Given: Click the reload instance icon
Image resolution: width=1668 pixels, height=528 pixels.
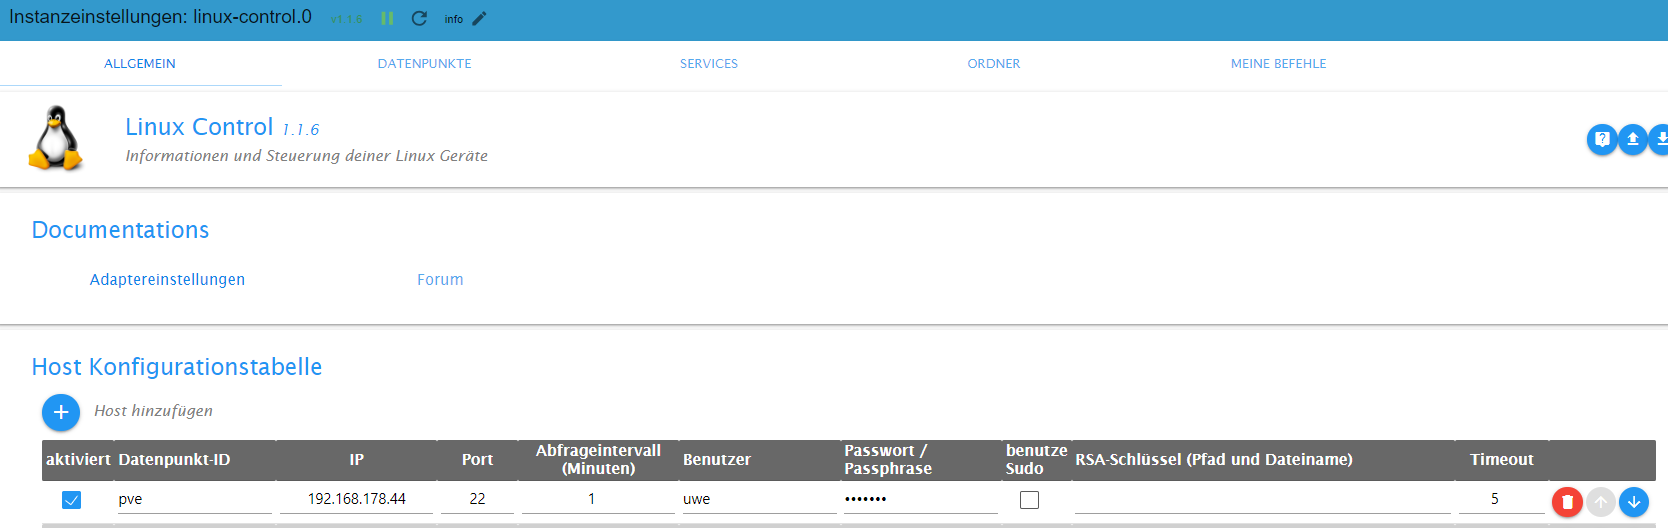Looking at the screenshot, I should [419, 19].
